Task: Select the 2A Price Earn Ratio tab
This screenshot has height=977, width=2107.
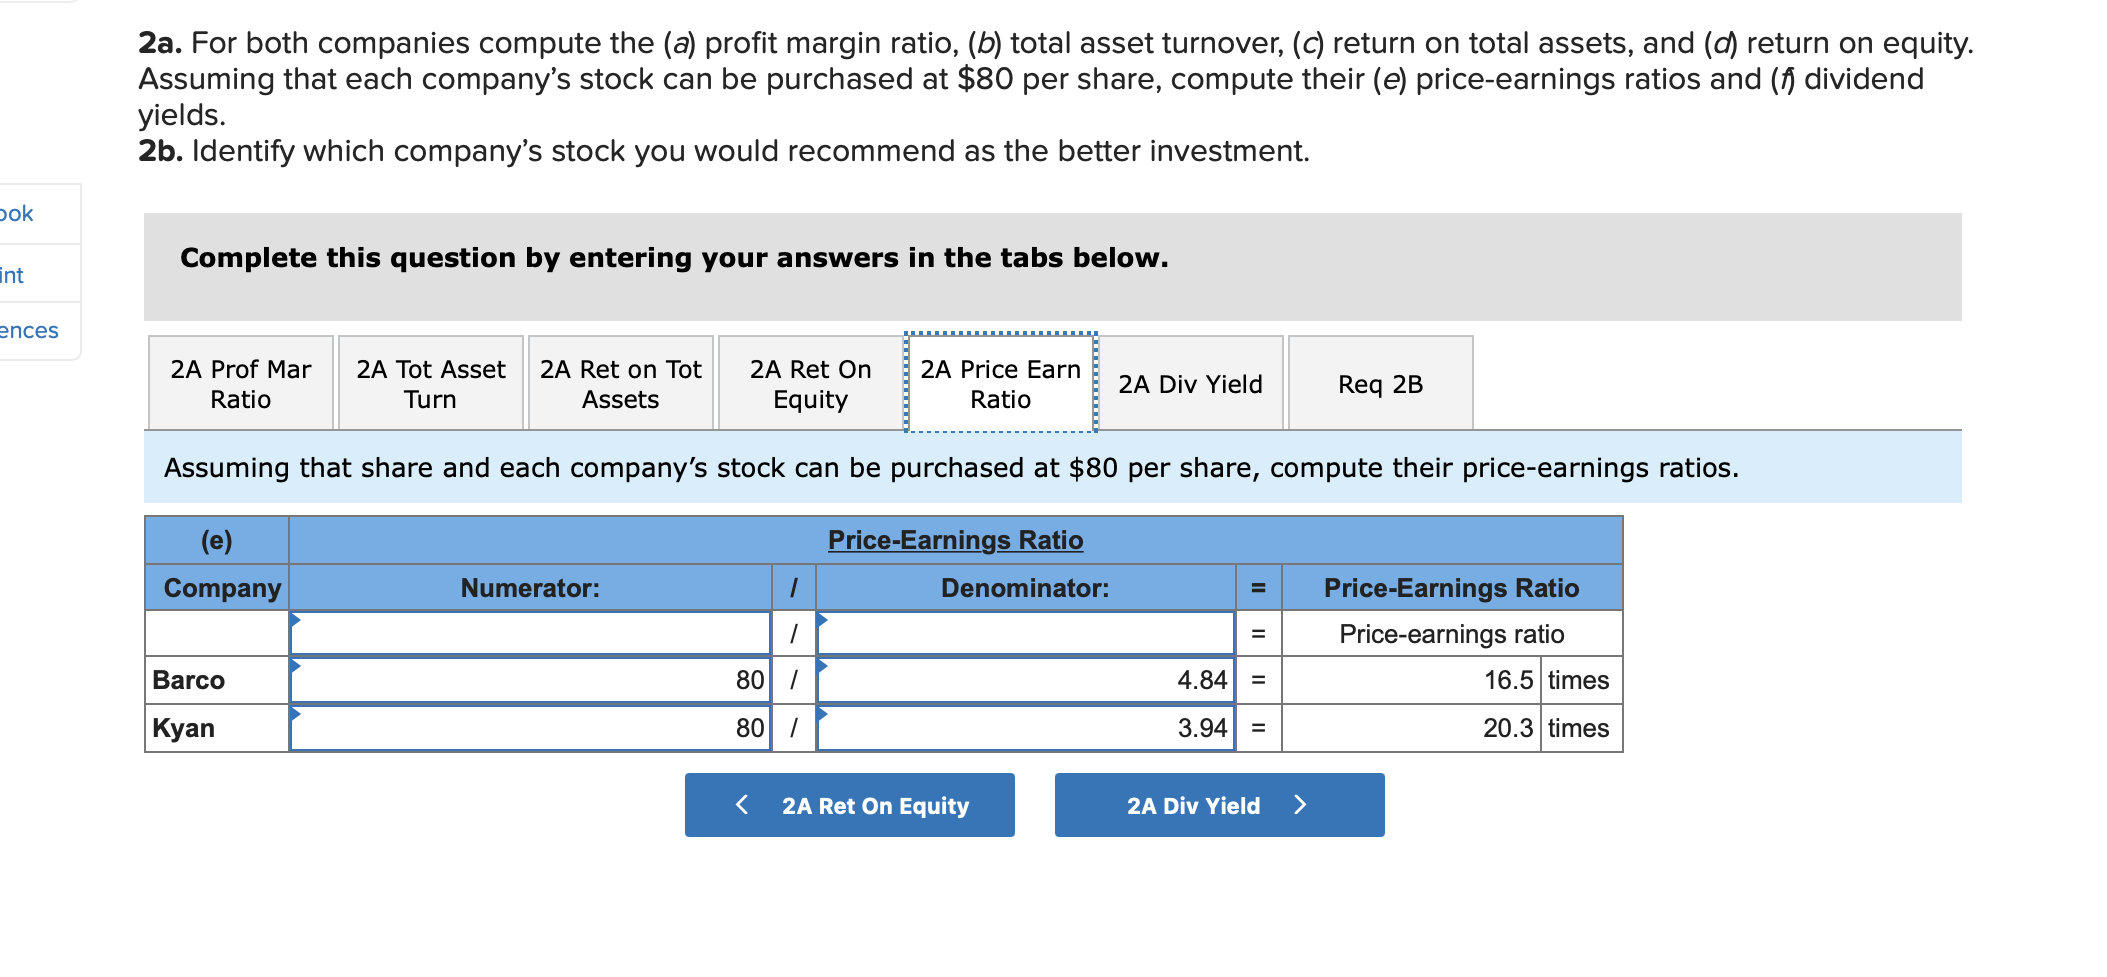Action: pyautogui.click(x=1000, y=384)
